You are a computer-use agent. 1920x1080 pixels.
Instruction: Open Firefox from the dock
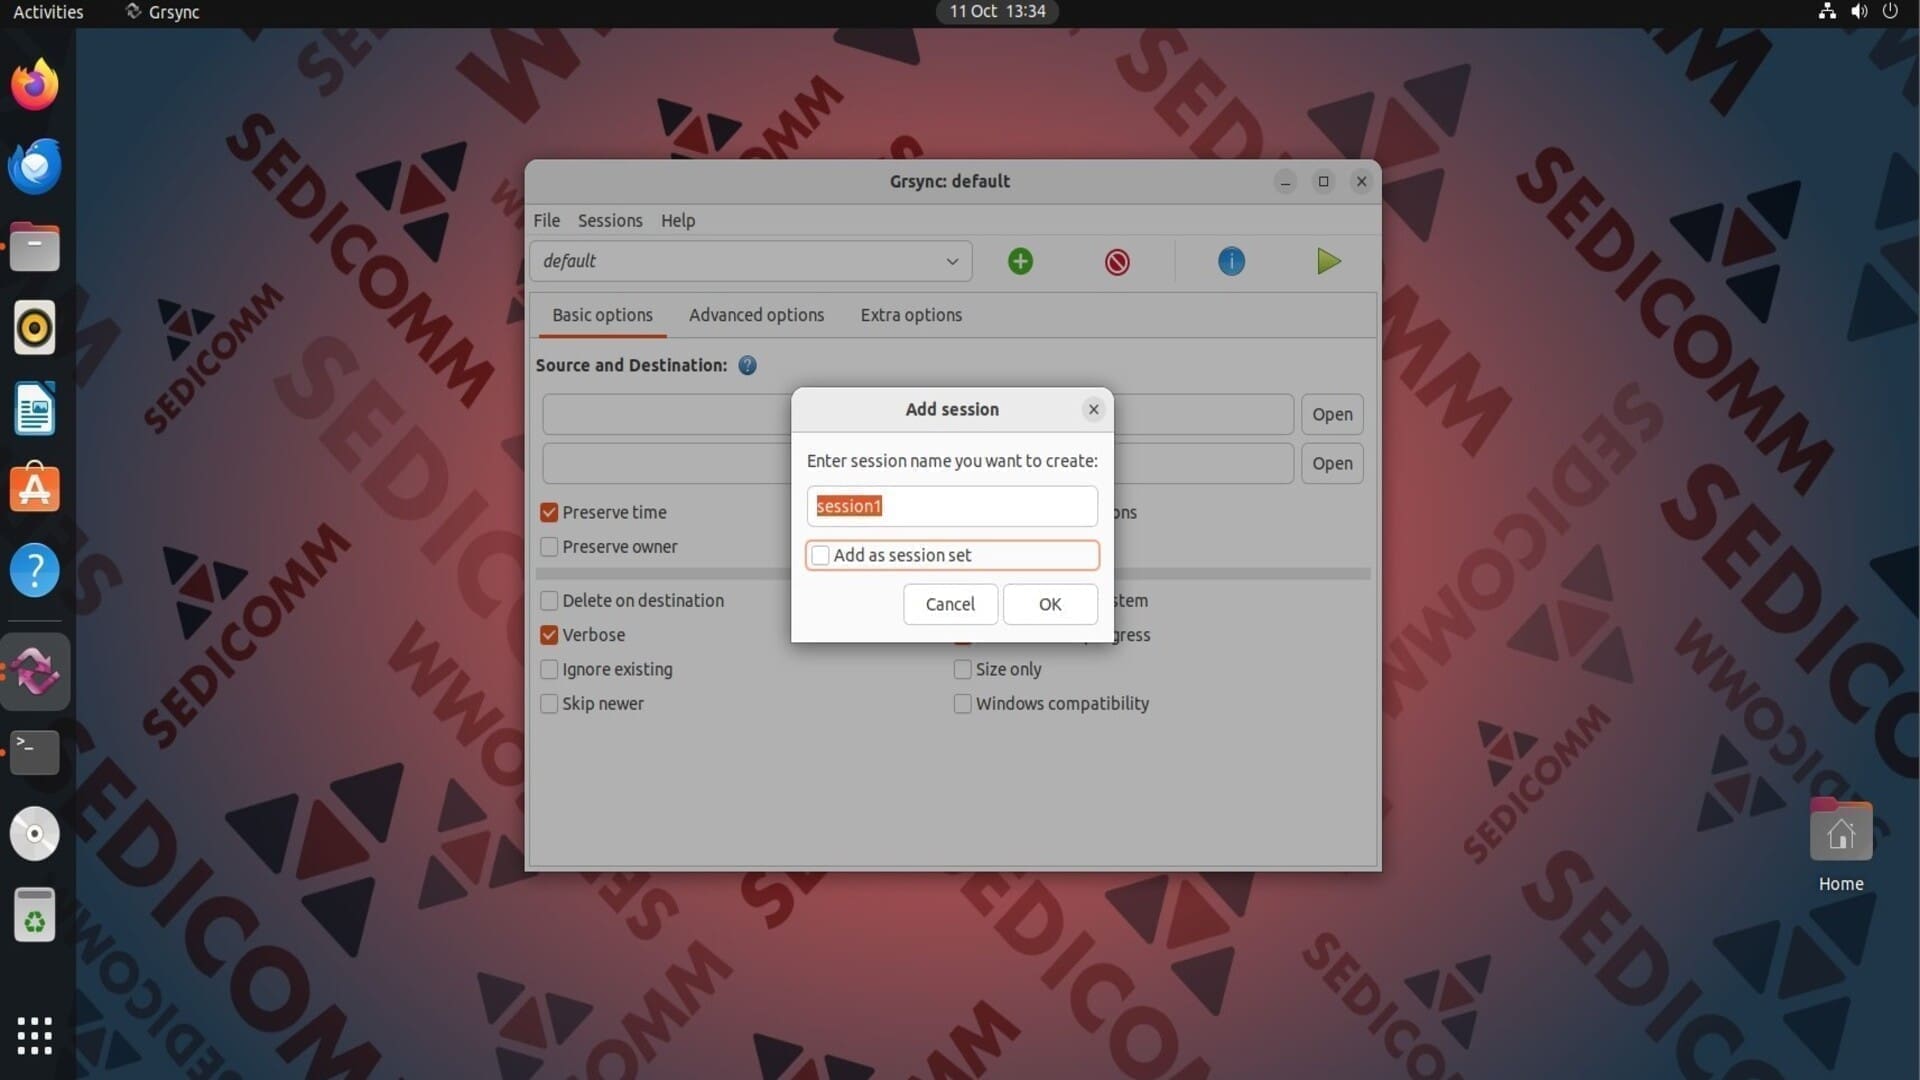pyautogui.click(x=35, y=85)
